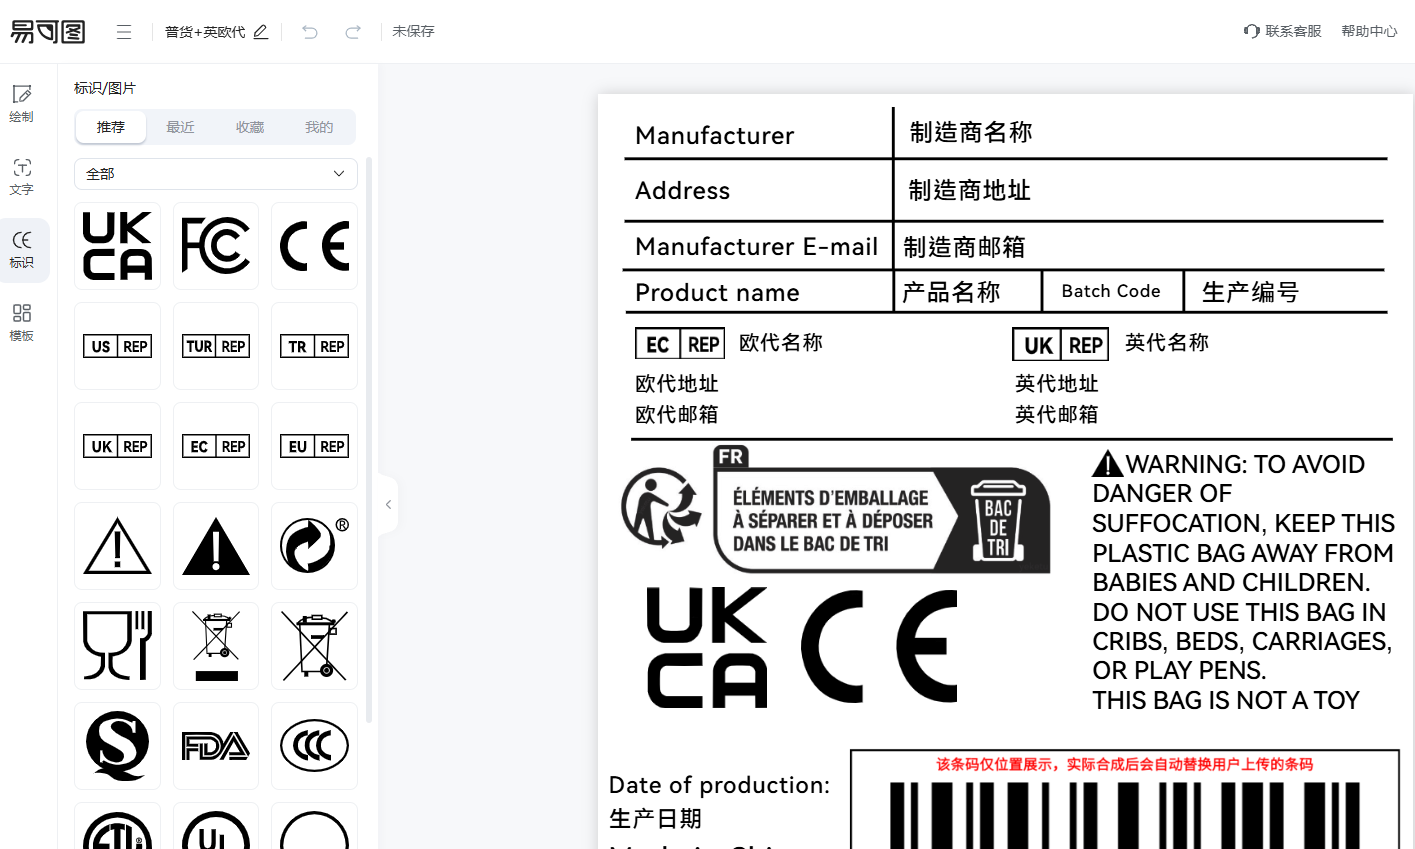Viewport: 1415px width, 849px height.
Task: Insert the outlined warning triangle symbol
Action: click(117, 546)
